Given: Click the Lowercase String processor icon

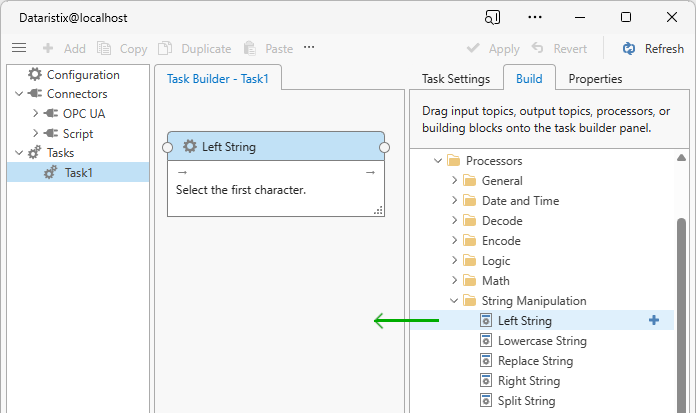Looking at the screenshot, I should pos(486,340).
